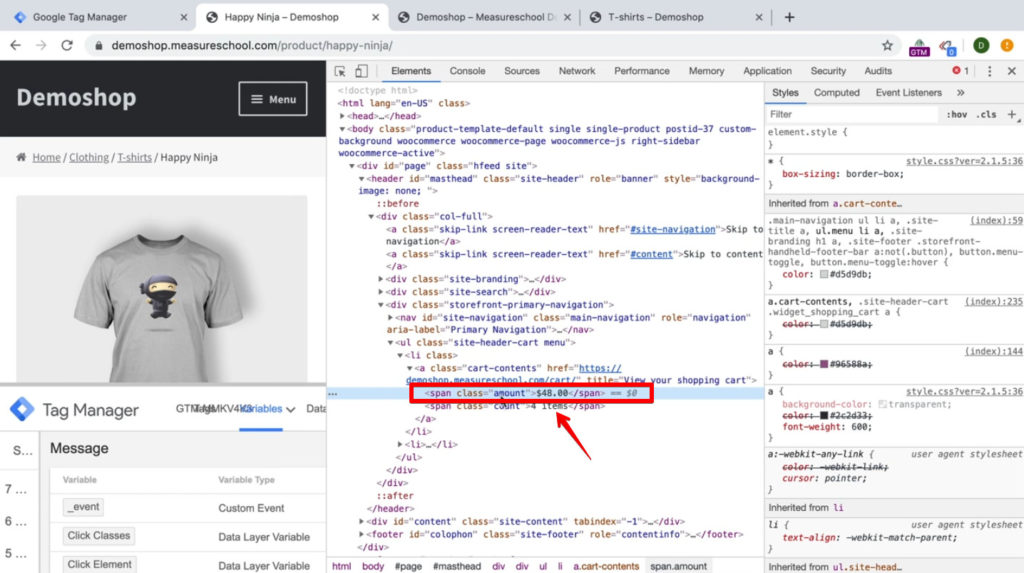Expand the footer colophon node
1024x573 pixels.
tap(361, 534)
